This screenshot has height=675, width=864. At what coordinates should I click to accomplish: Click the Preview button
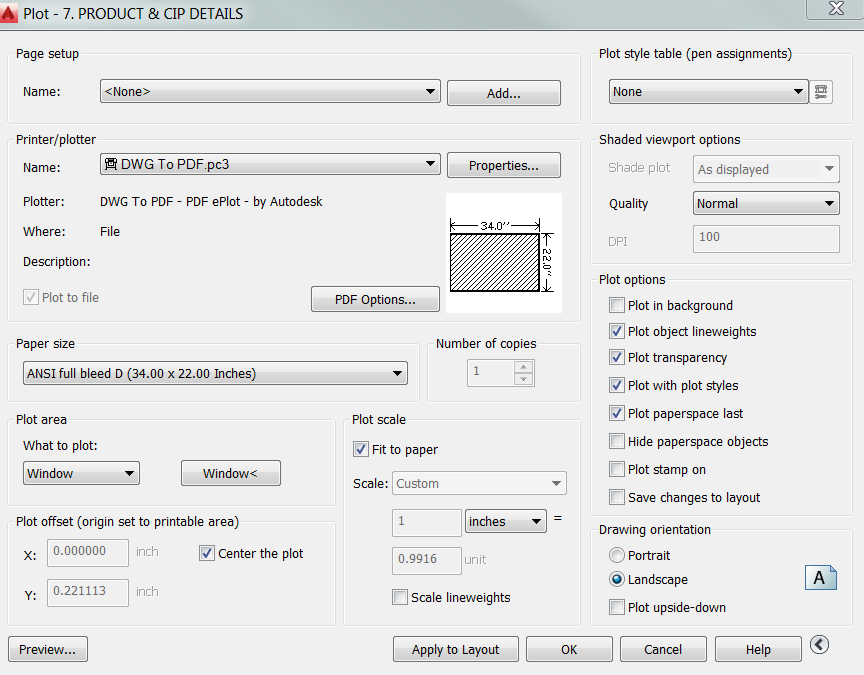click(47, 649)
